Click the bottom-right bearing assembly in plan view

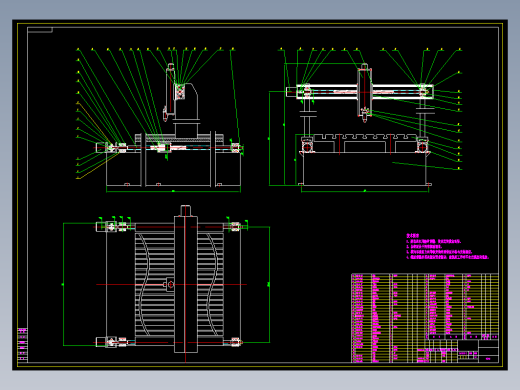pyautogui.click(x=235, y=342)
